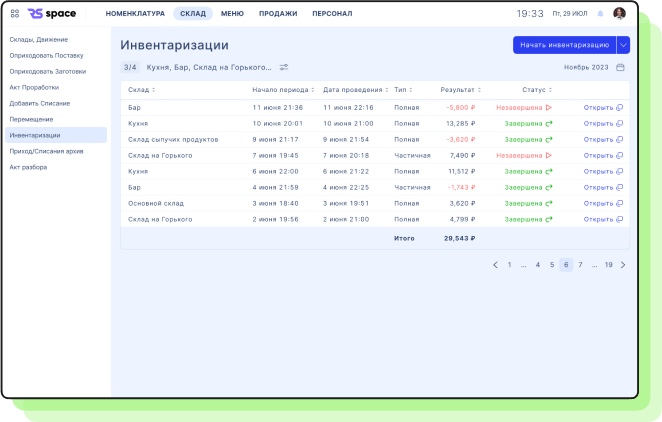Click the notification bell icon
The width and height of the screenshot is (662, 422).
(600, 14)
